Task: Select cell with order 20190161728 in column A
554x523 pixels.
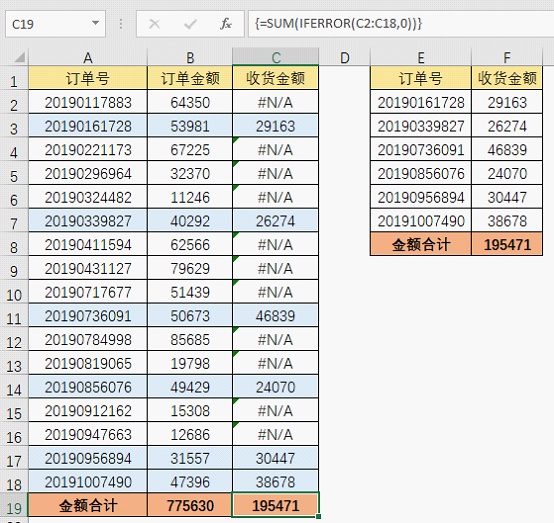Action: [x=88, y=126]
